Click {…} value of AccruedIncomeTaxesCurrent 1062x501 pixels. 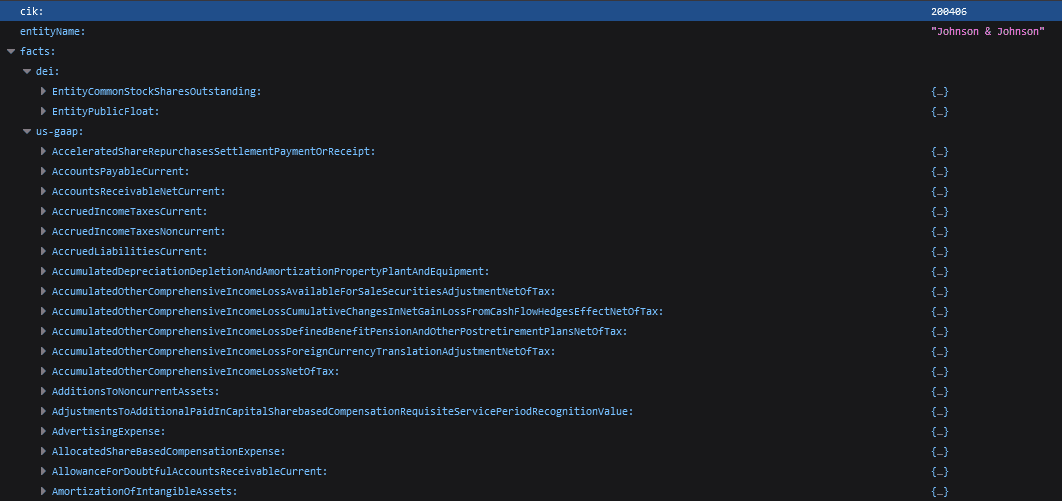pos(940,211)
